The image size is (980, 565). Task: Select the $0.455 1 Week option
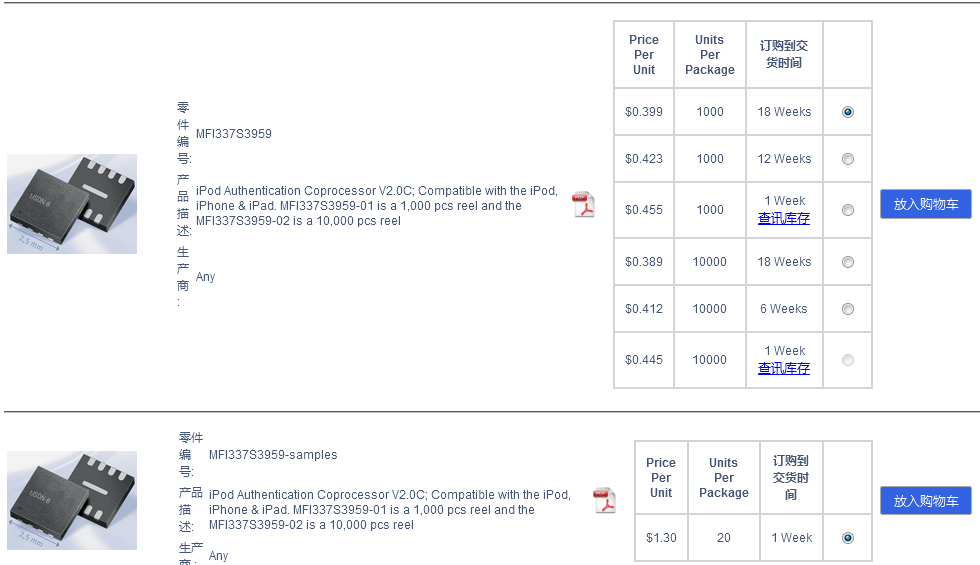pyautogui.click(x=848, y=210)
